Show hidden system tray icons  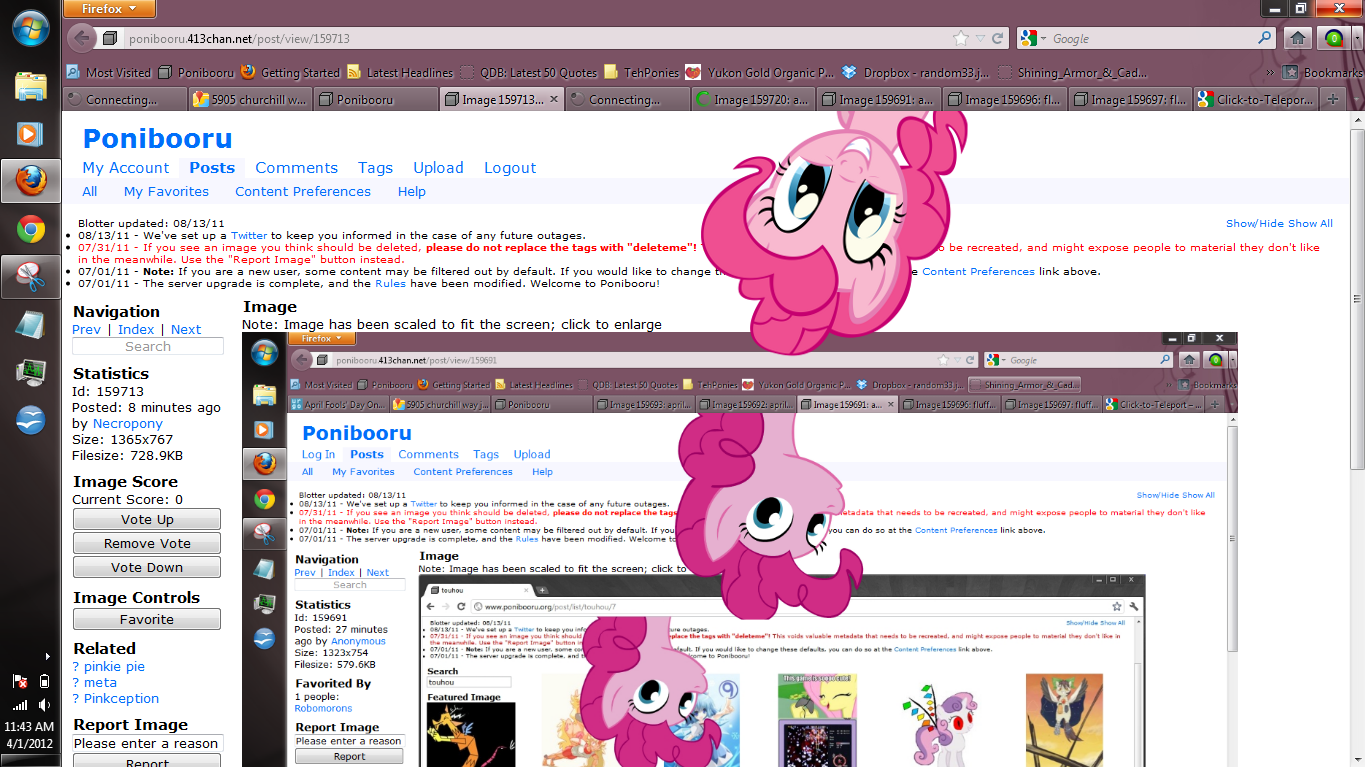pos(48,657)
